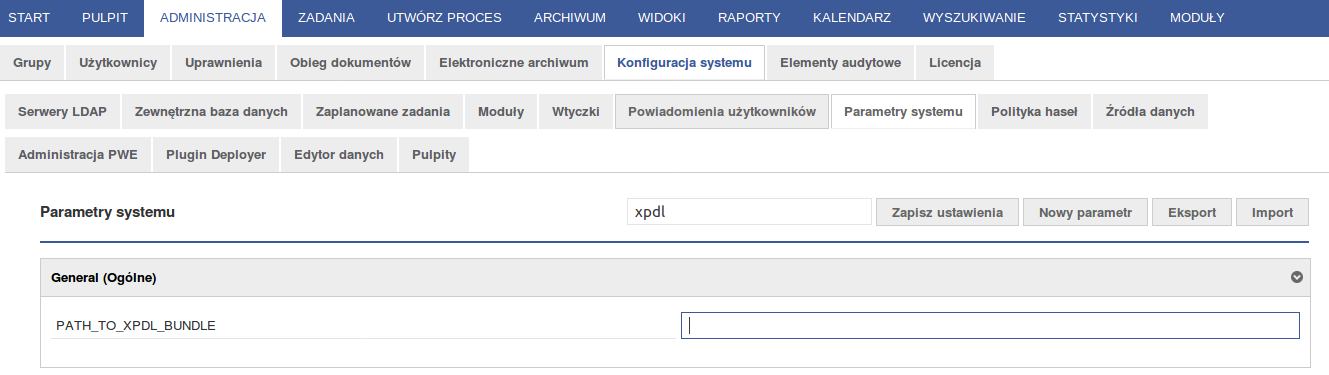
Task: Switch to the Użytkownicy tab
Action: click(x=118, y=62)
